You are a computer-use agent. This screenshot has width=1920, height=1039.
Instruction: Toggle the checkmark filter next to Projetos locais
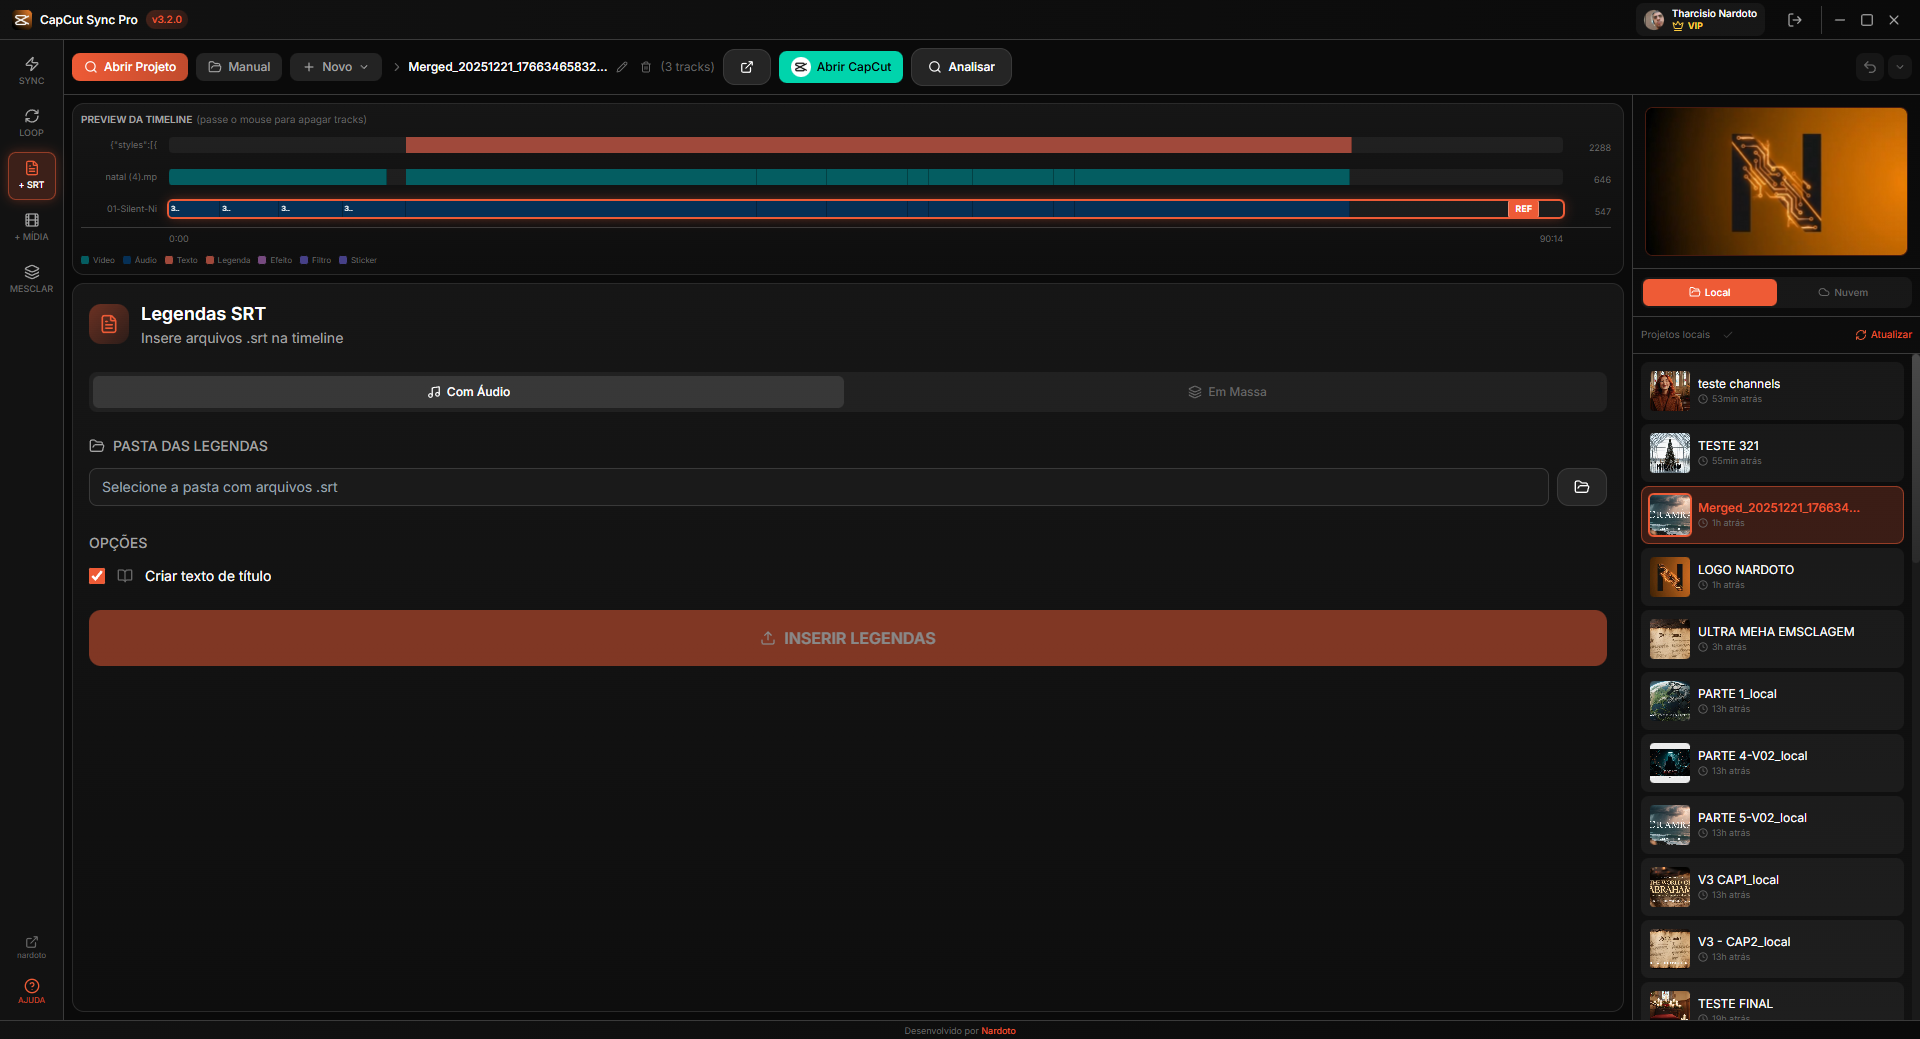point(1729,335)
